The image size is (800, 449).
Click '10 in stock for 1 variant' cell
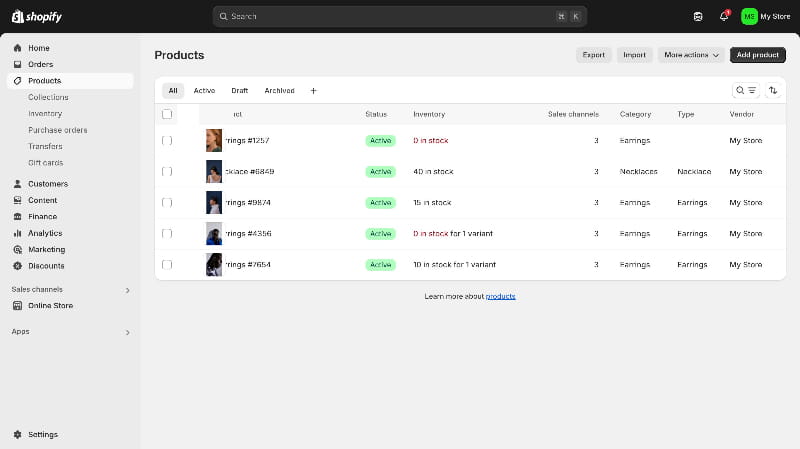pos(455,264)
